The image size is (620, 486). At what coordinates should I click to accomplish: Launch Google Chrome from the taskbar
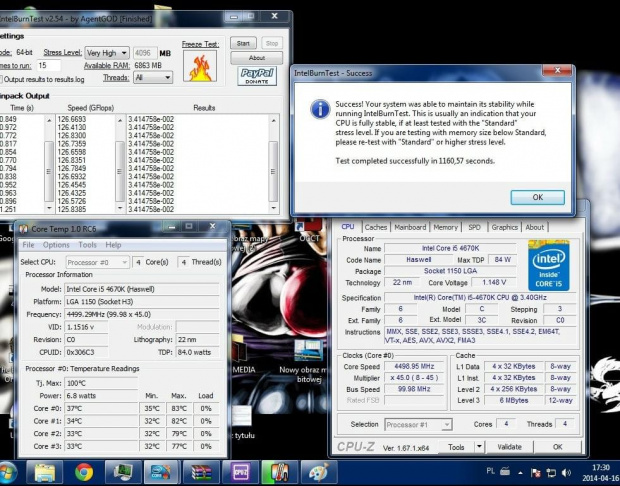point(84,472)
